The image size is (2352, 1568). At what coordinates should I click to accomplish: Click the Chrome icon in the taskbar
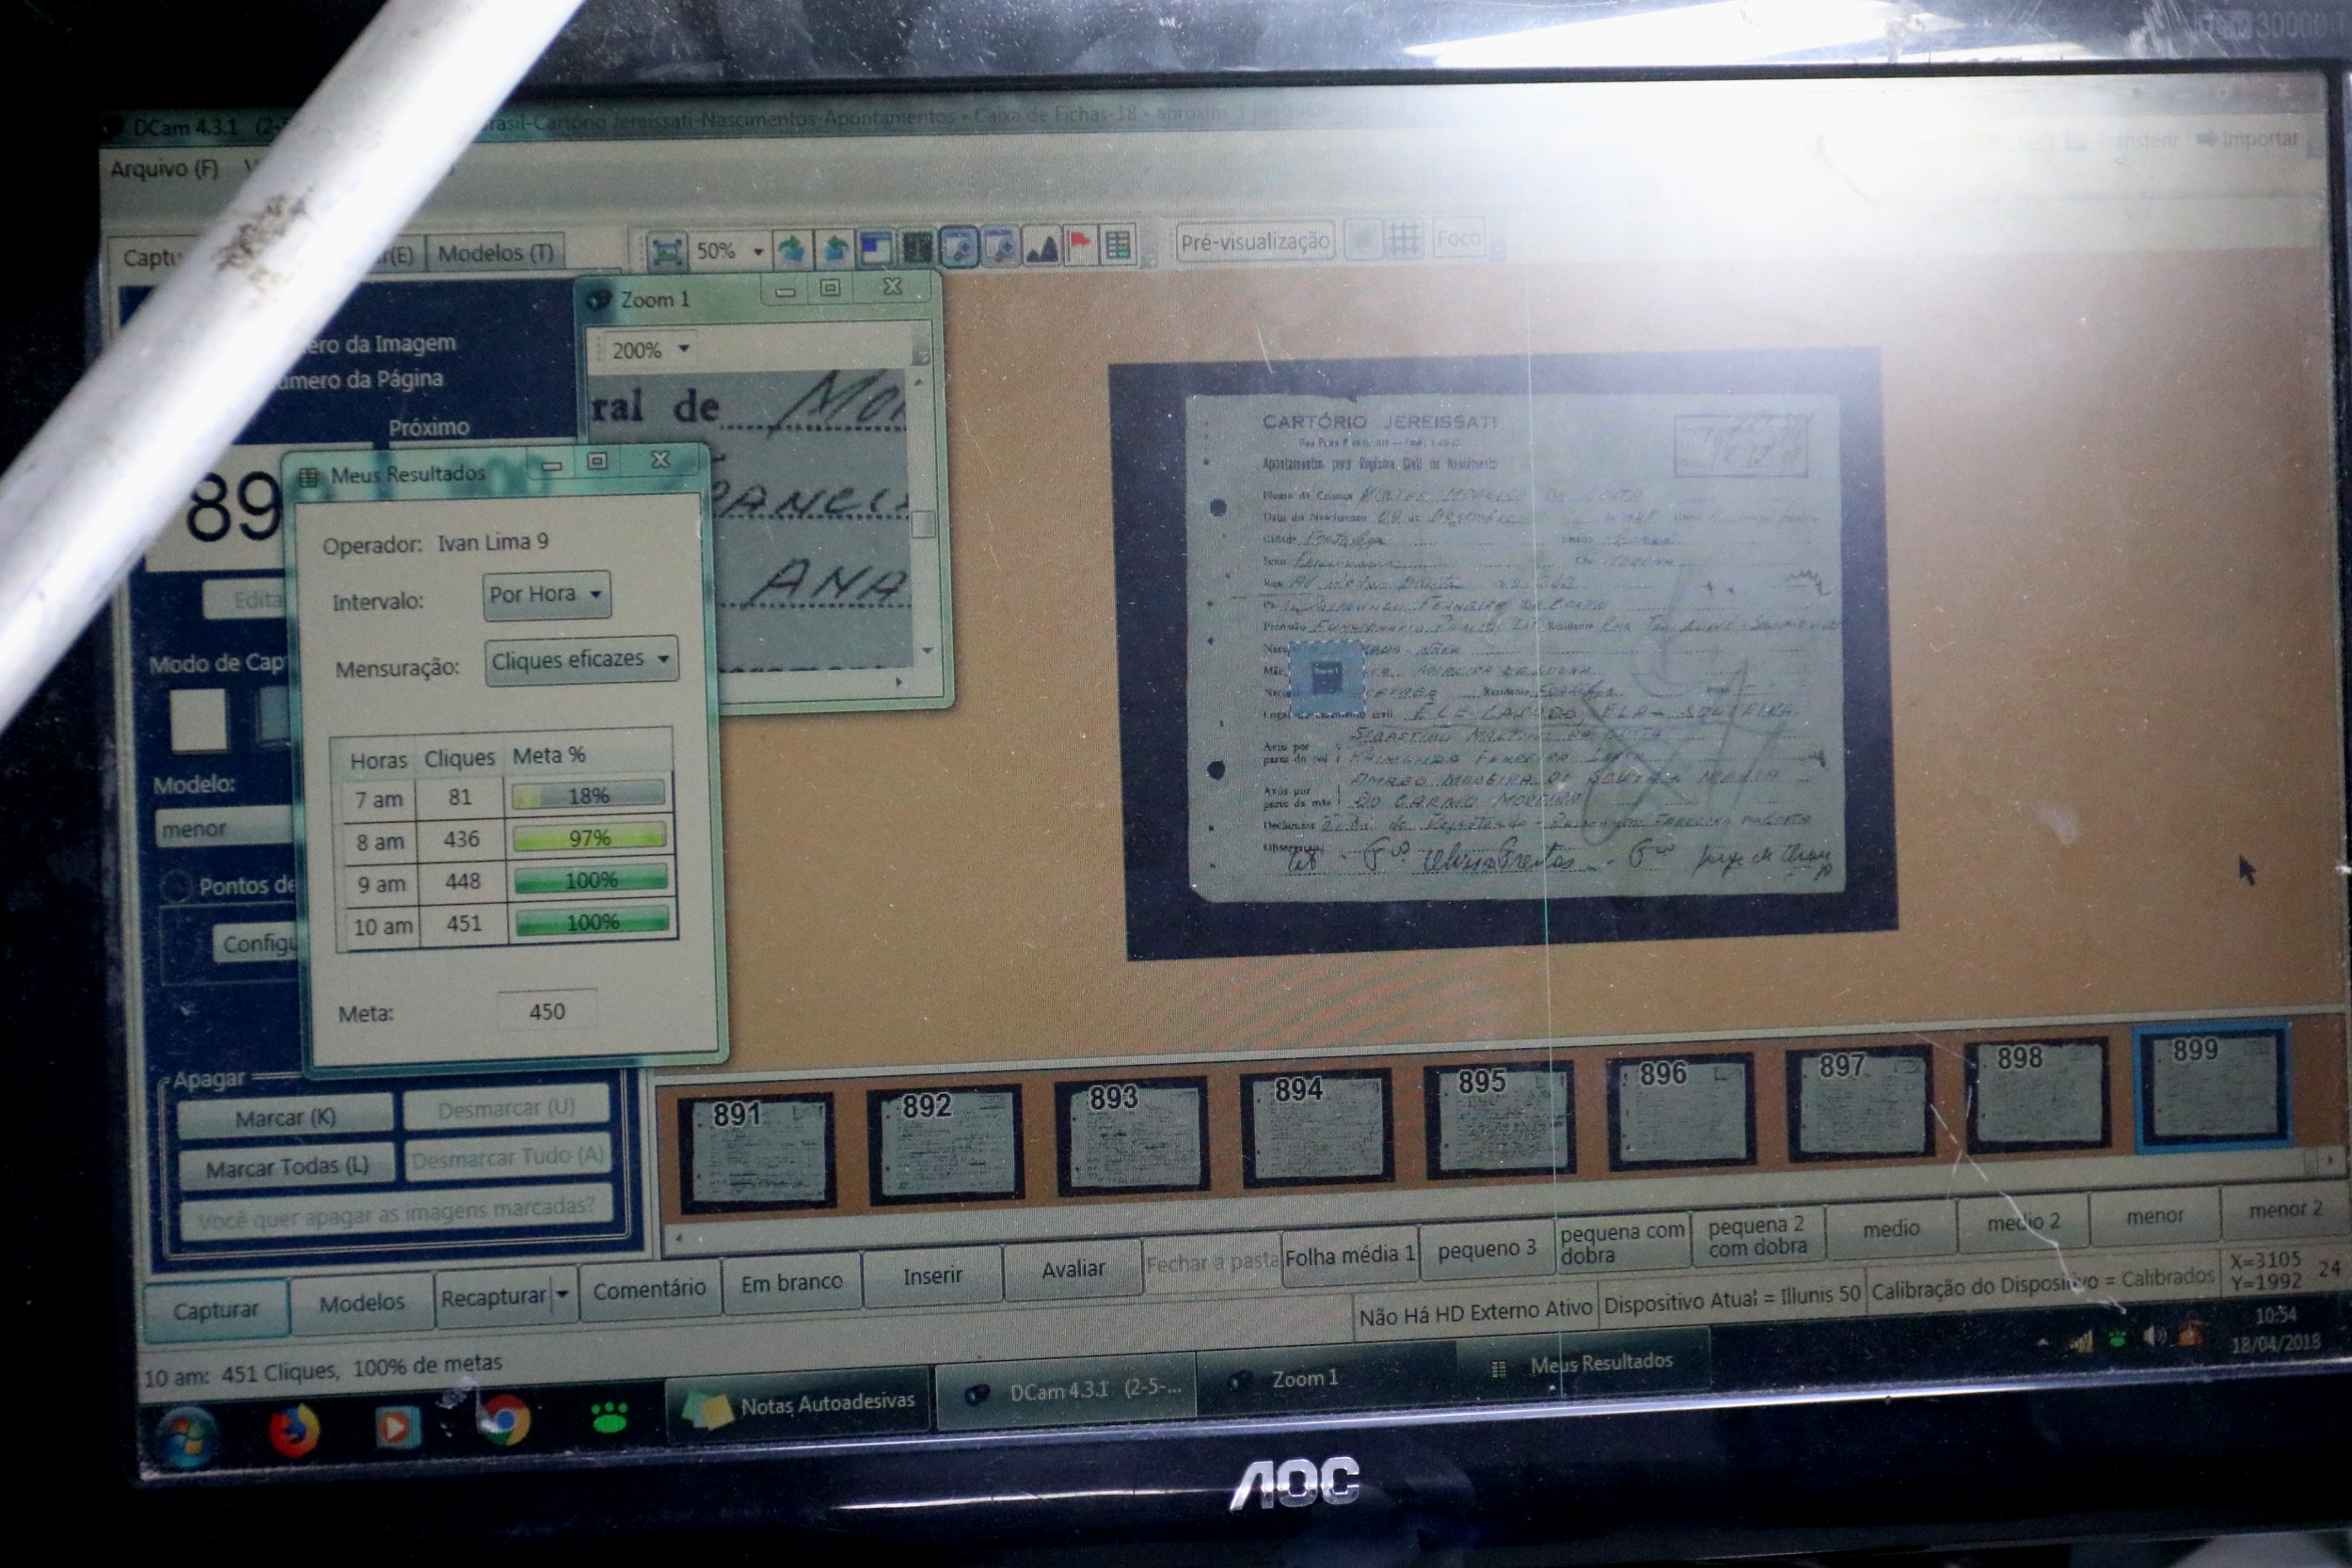pyautogui.click(x=505, y=1420)
